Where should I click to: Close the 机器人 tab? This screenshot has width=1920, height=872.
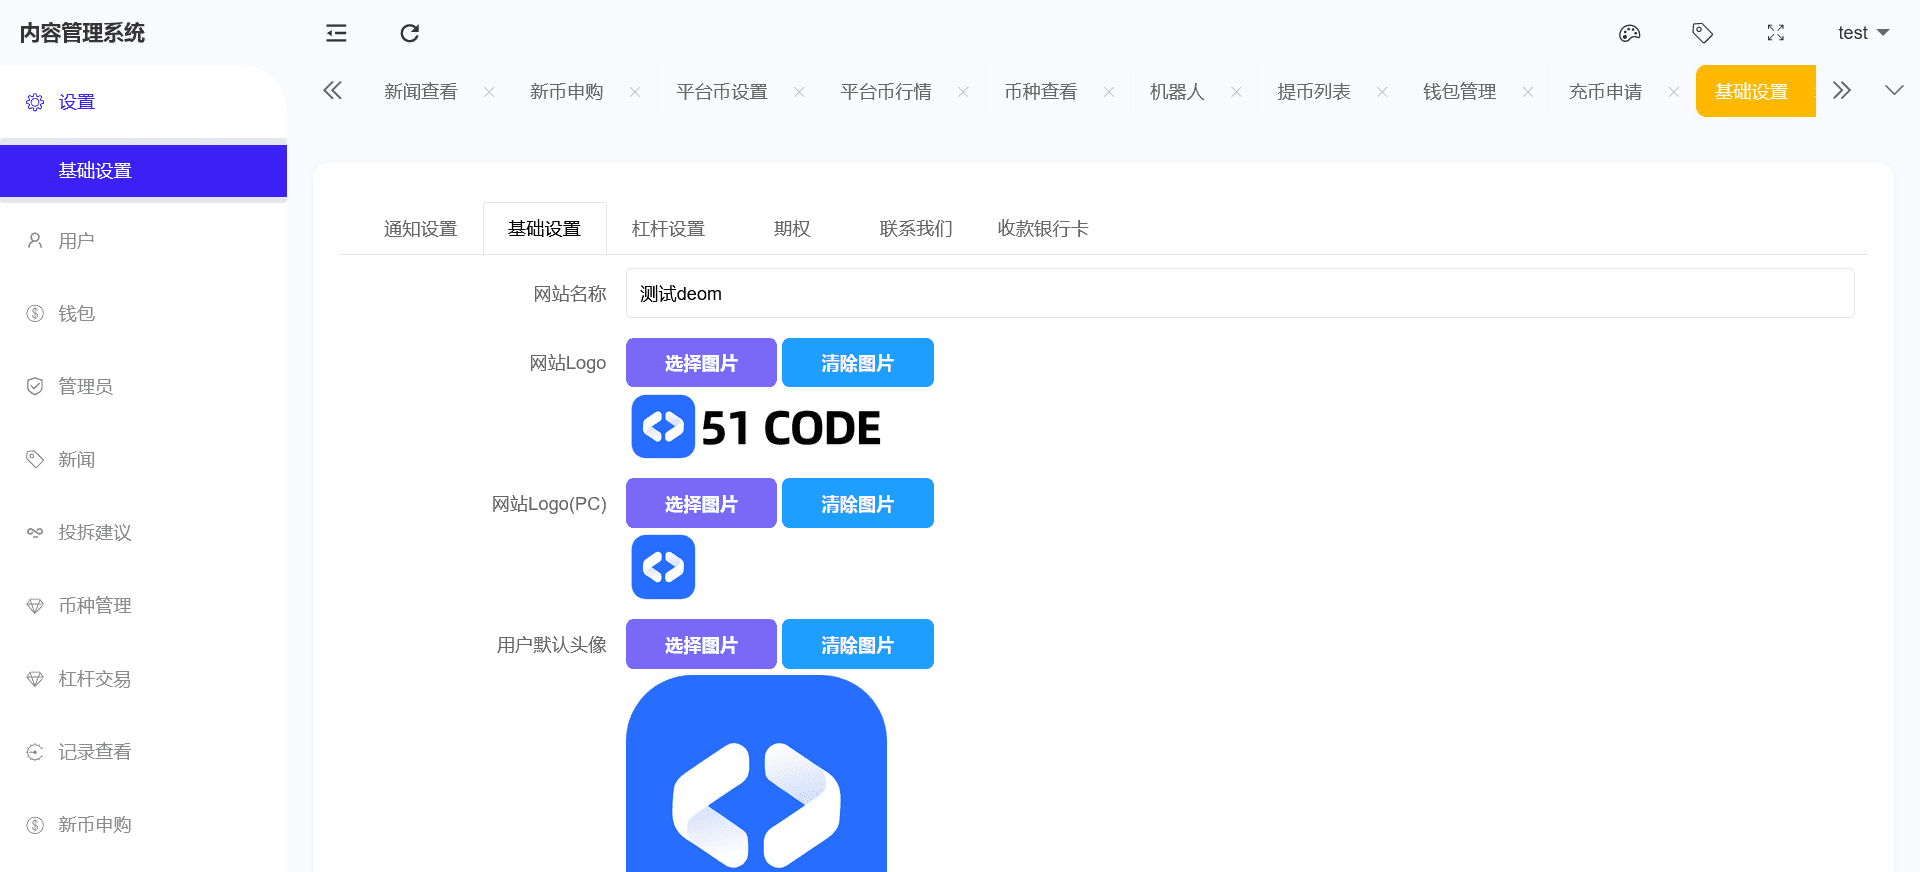[1236, 92]
